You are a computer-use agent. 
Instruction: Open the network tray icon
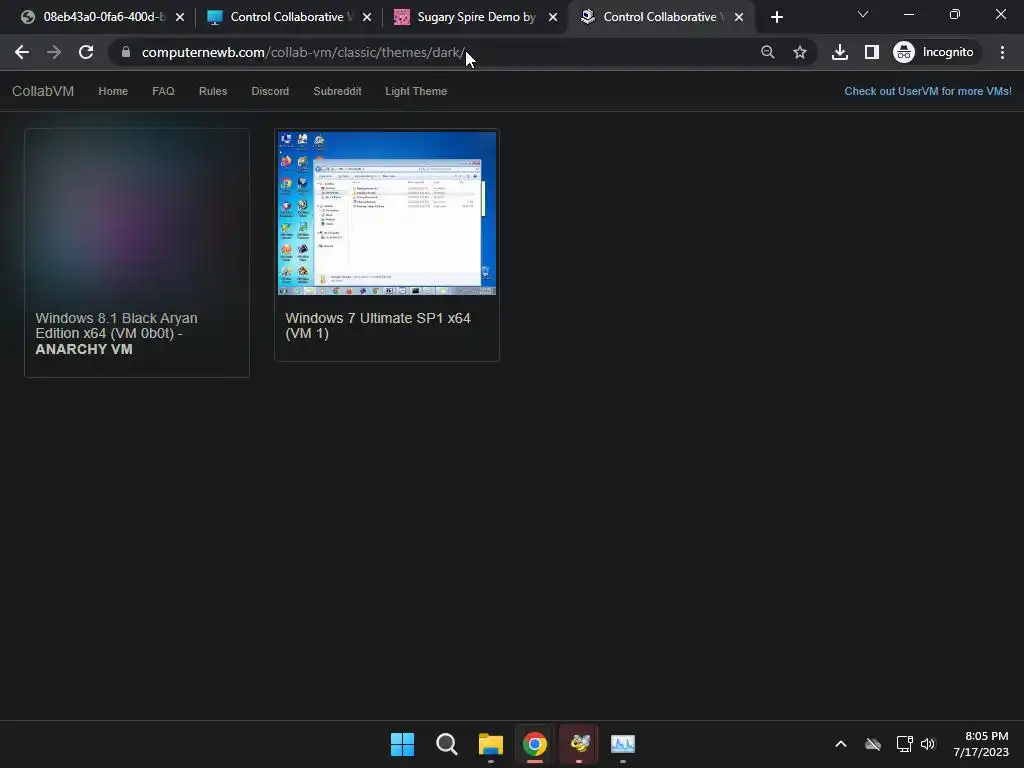904,744
